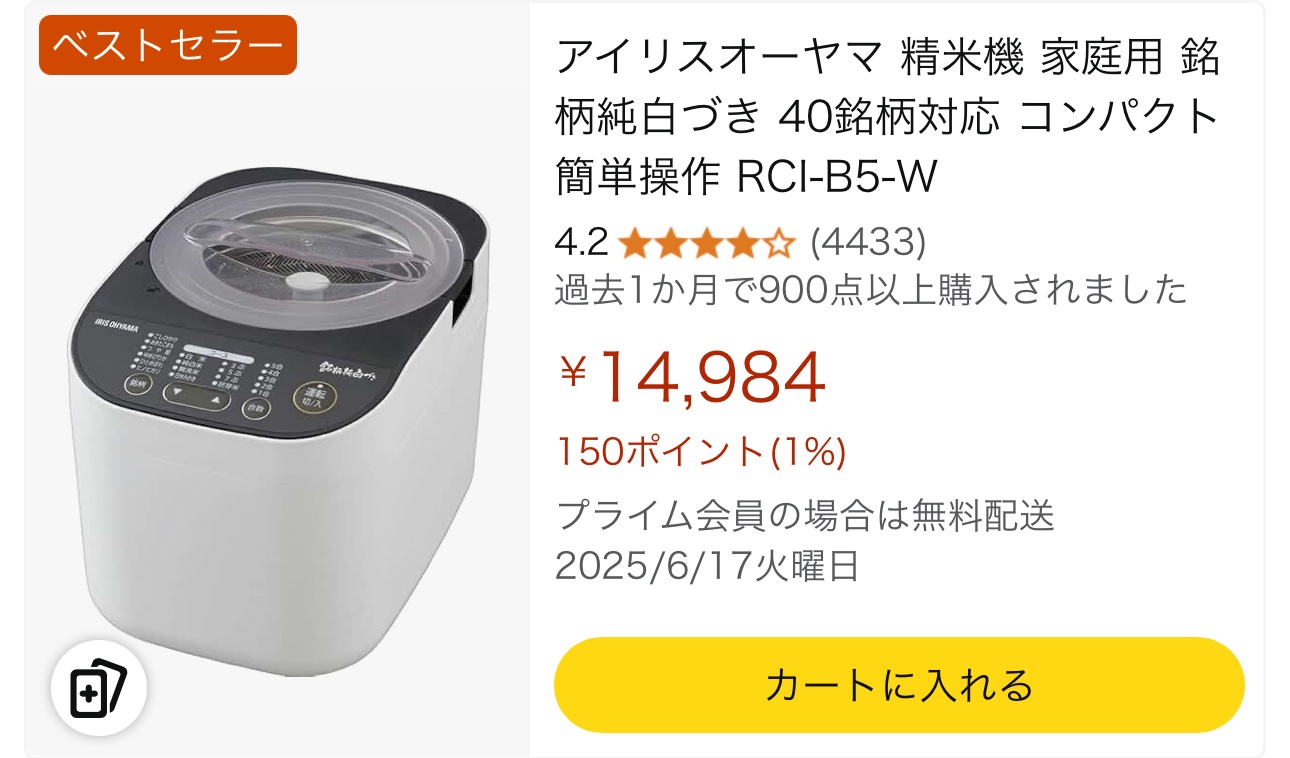Image resolution: width=1290 pixels, height=758 pixels.
Task: Click the up arrow on the machine panel
Action: tap(217, 402)
